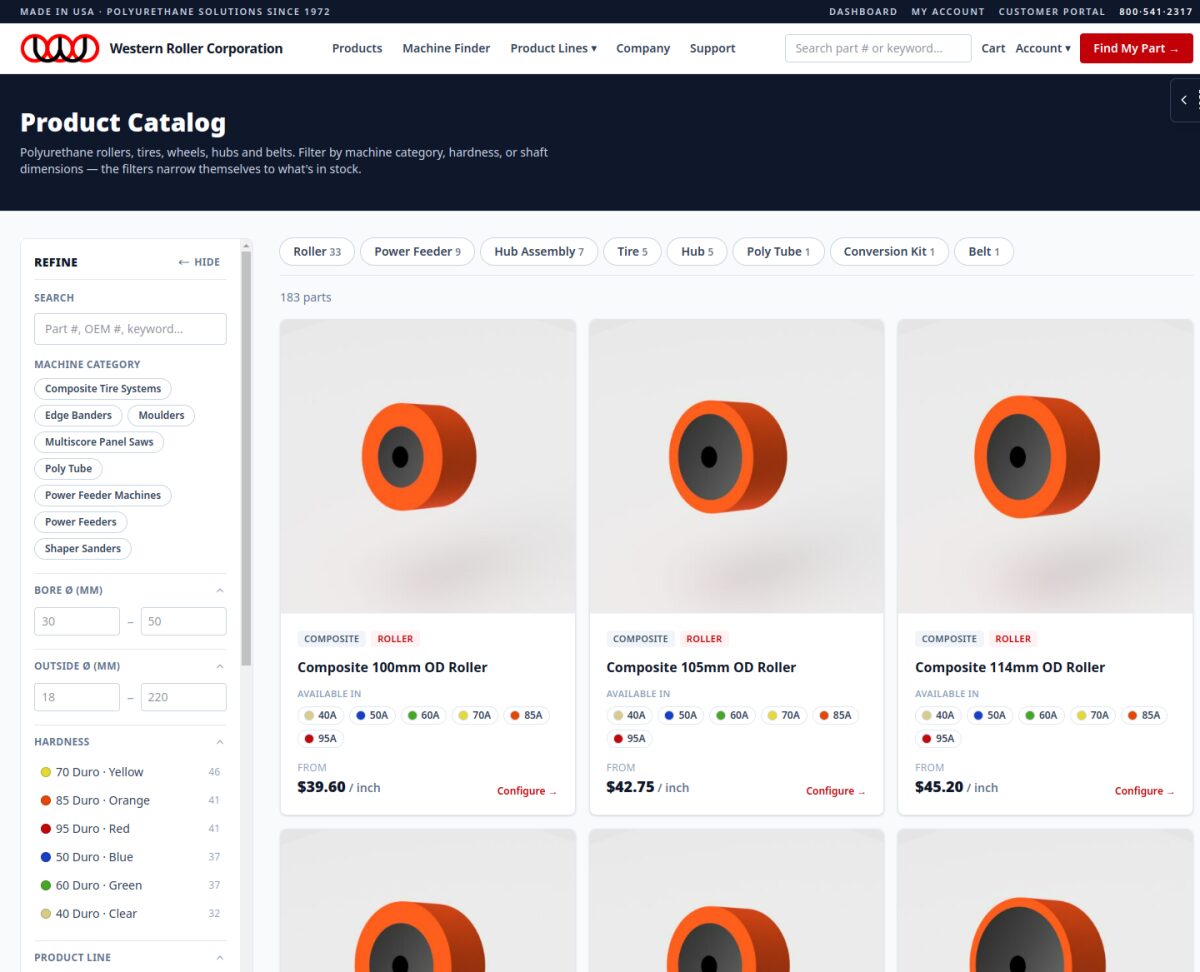Configure the Composite 114mm OD Roller

(1145, 791)
